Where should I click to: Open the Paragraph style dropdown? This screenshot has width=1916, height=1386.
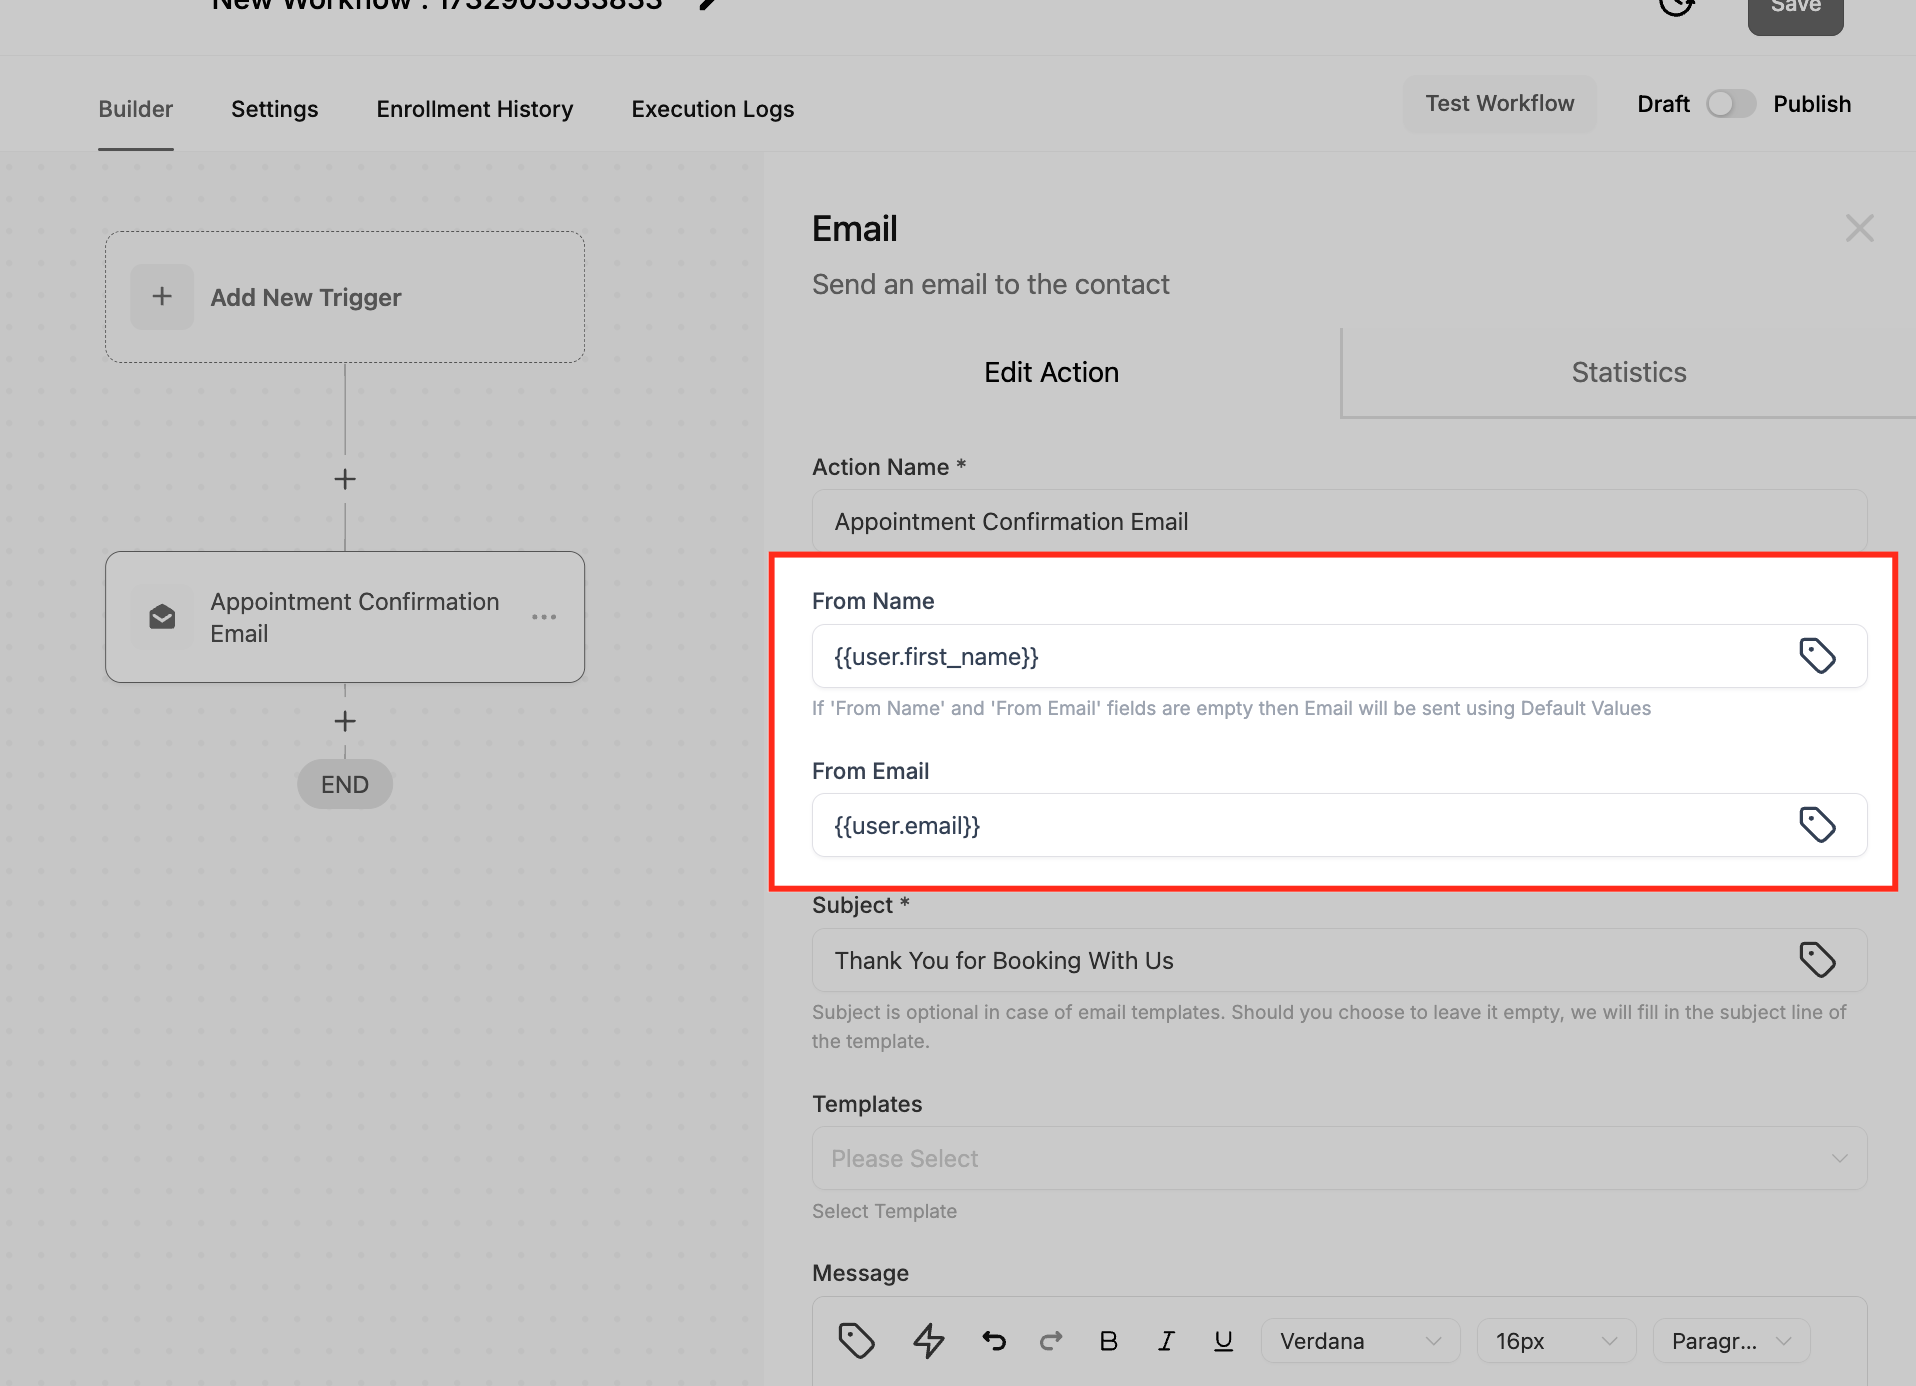click(x=1731, y=1340)
